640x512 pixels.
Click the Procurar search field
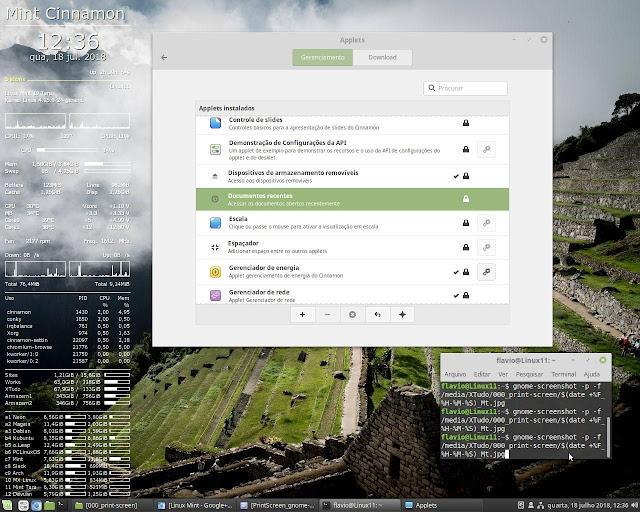(x=465, y=88)
